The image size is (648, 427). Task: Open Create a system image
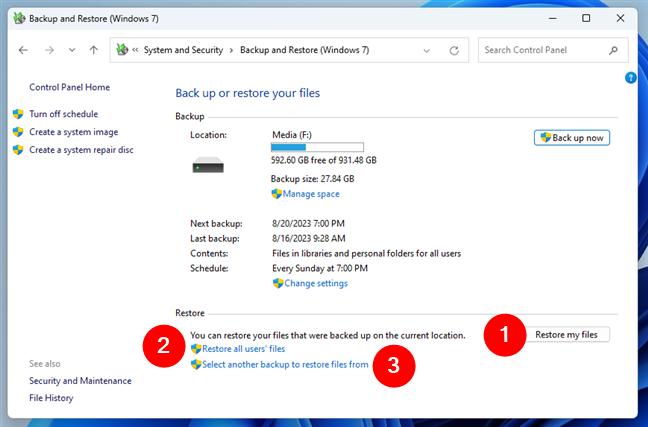tap(74, 132)
